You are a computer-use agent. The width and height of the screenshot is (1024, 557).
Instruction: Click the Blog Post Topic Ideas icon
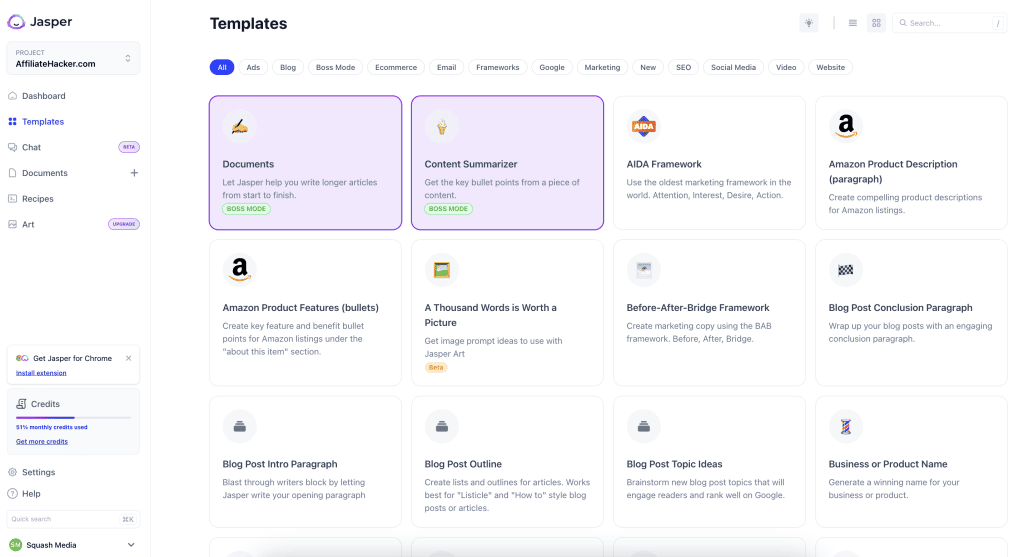tap(643, 426)
